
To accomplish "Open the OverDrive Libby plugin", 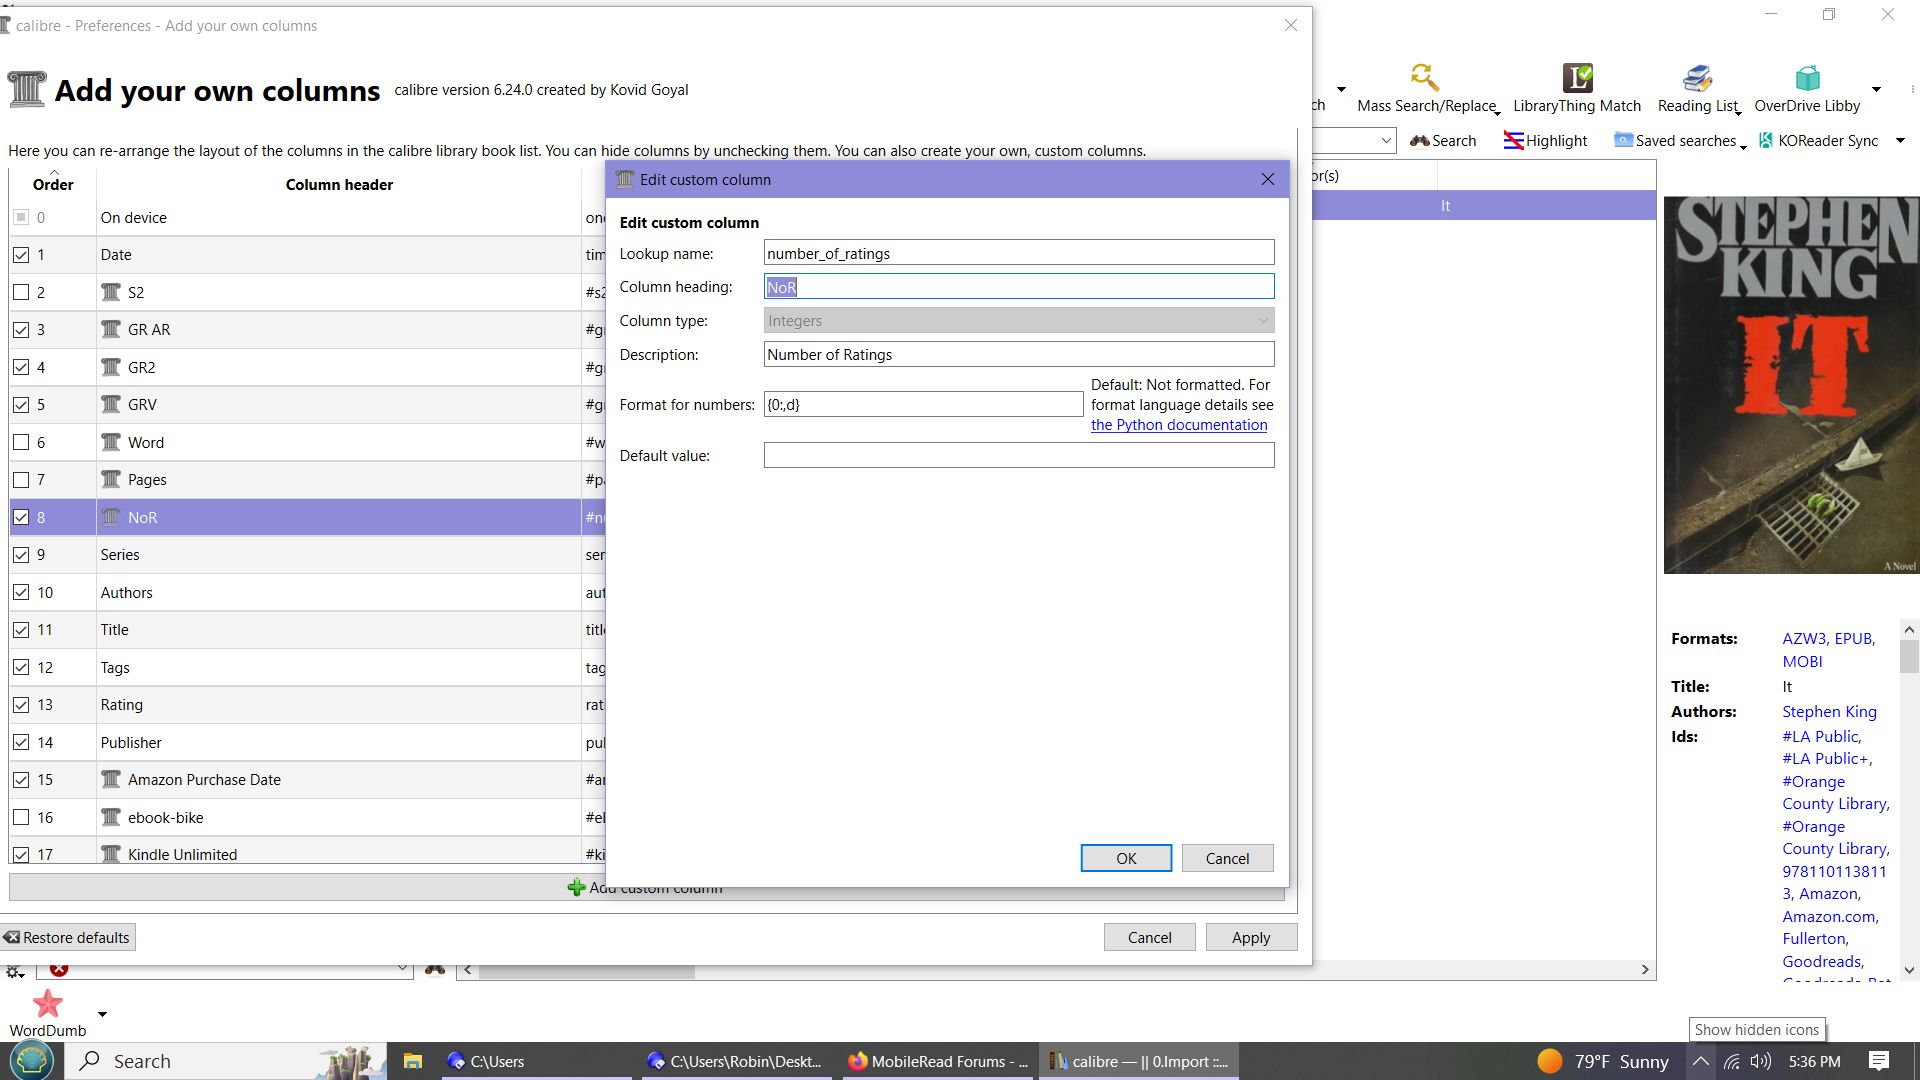I will pos(1807,78).
